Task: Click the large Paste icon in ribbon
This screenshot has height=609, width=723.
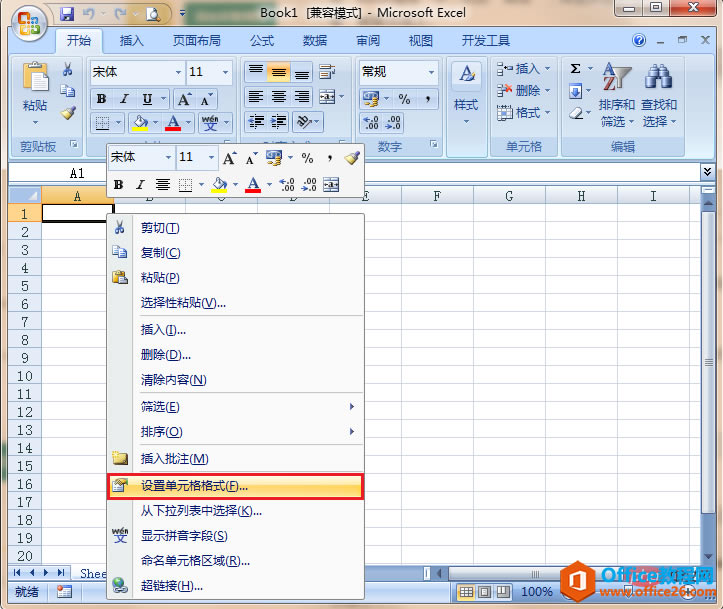Action: click(x=35, y=77)
